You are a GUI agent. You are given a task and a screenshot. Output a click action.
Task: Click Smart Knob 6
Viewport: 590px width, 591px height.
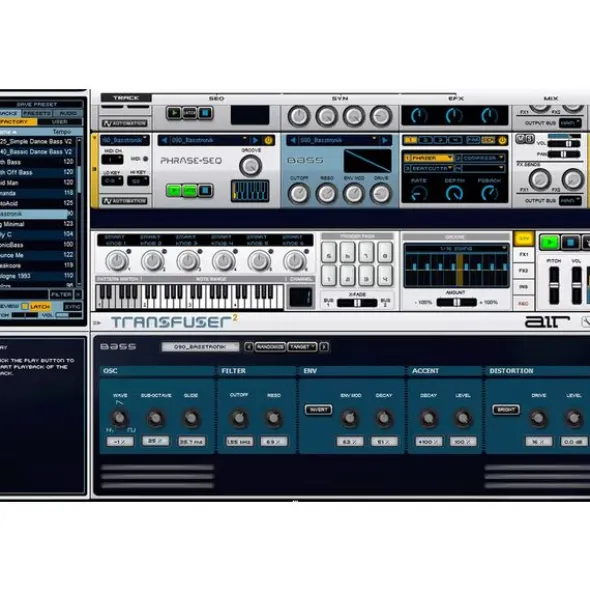pyautogui.click(x=295, y=261)
